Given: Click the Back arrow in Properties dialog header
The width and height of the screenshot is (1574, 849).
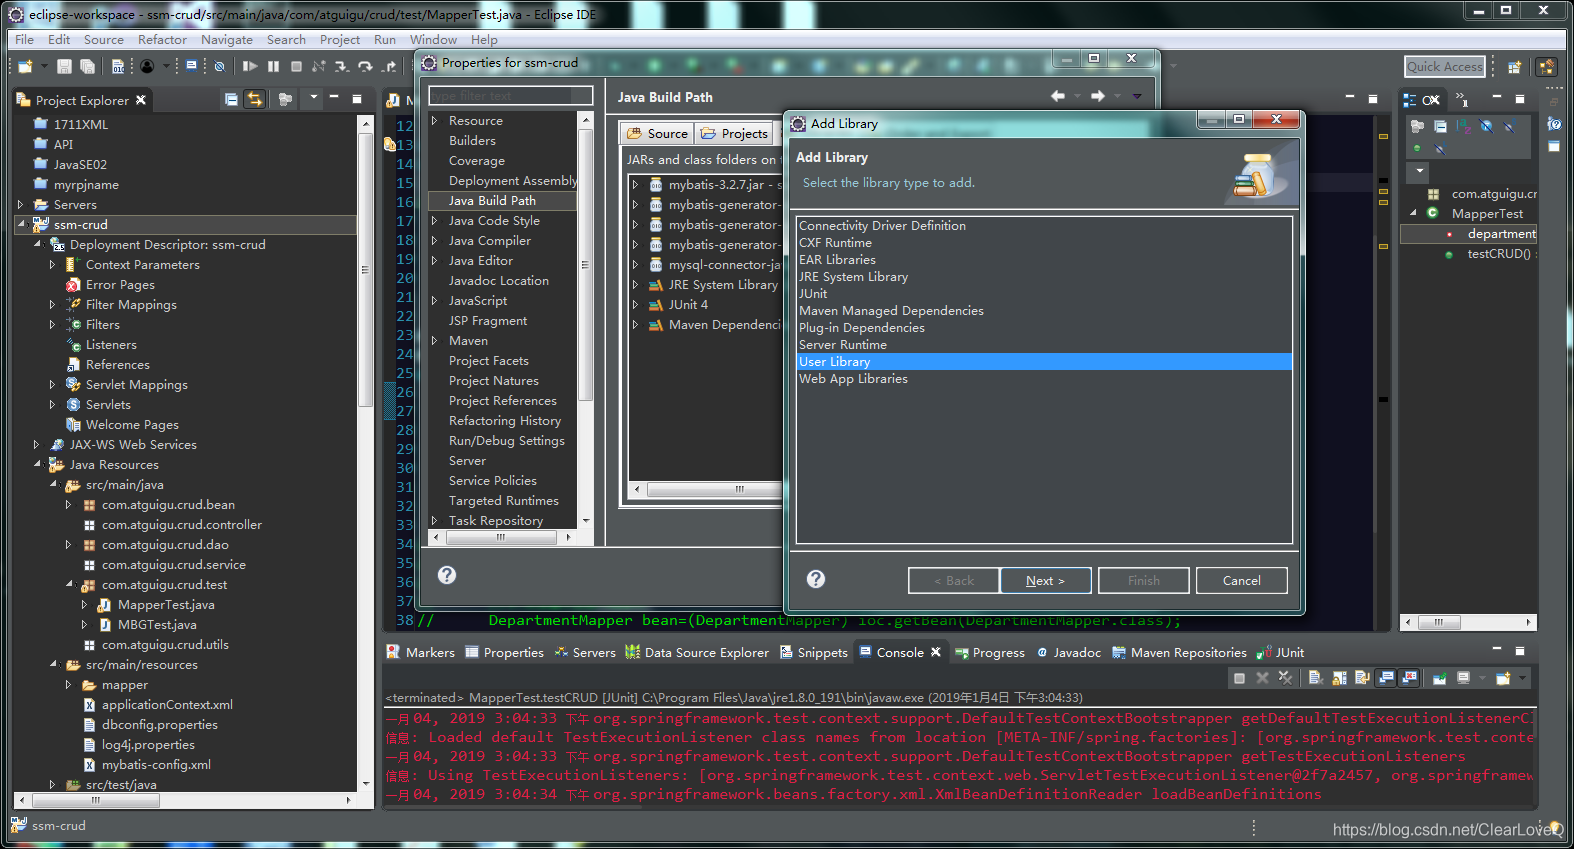Looking at the screenshot, I should pyautogui.click(x=1058, y=96).
